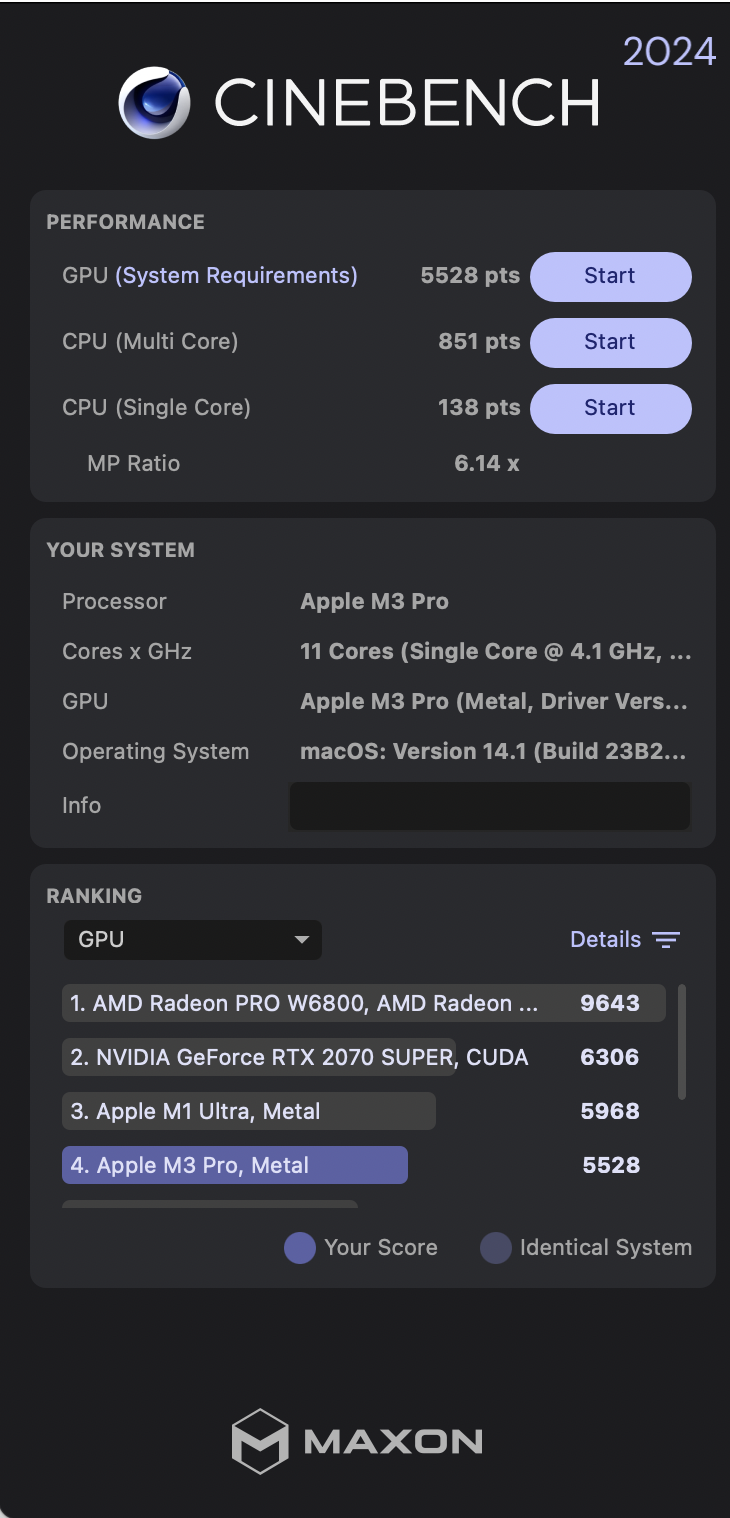Select Apple M3 Pro ranking entry
Viewport: 730px width, 1518px height.
pyautogui.click(x=235, y=1166)
